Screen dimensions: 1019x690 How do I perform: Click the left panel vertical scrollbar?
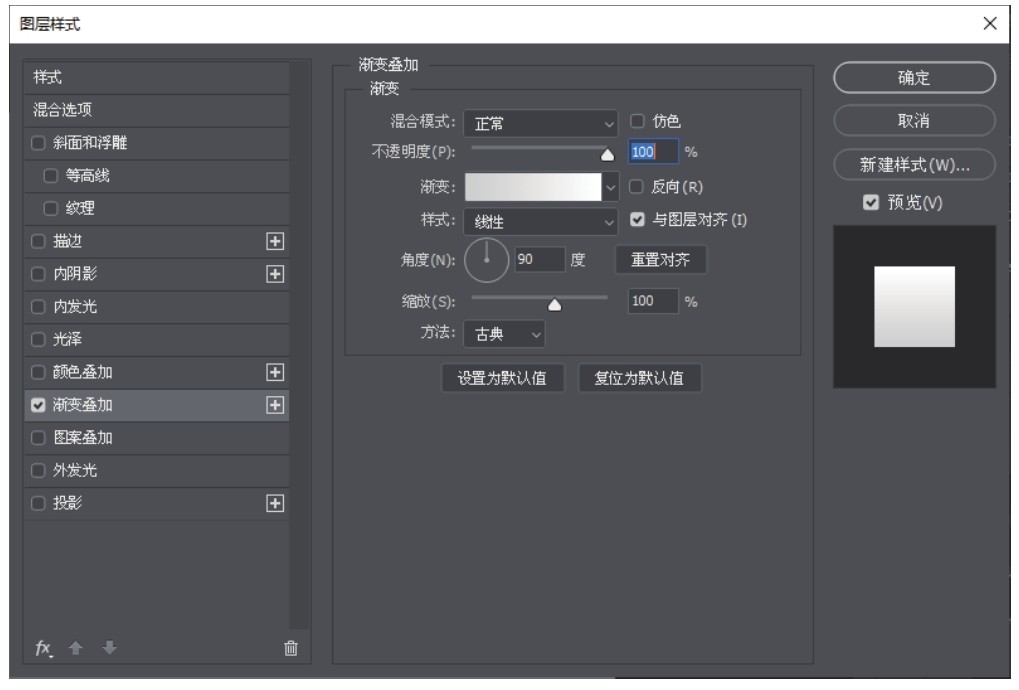coord(299,344)
